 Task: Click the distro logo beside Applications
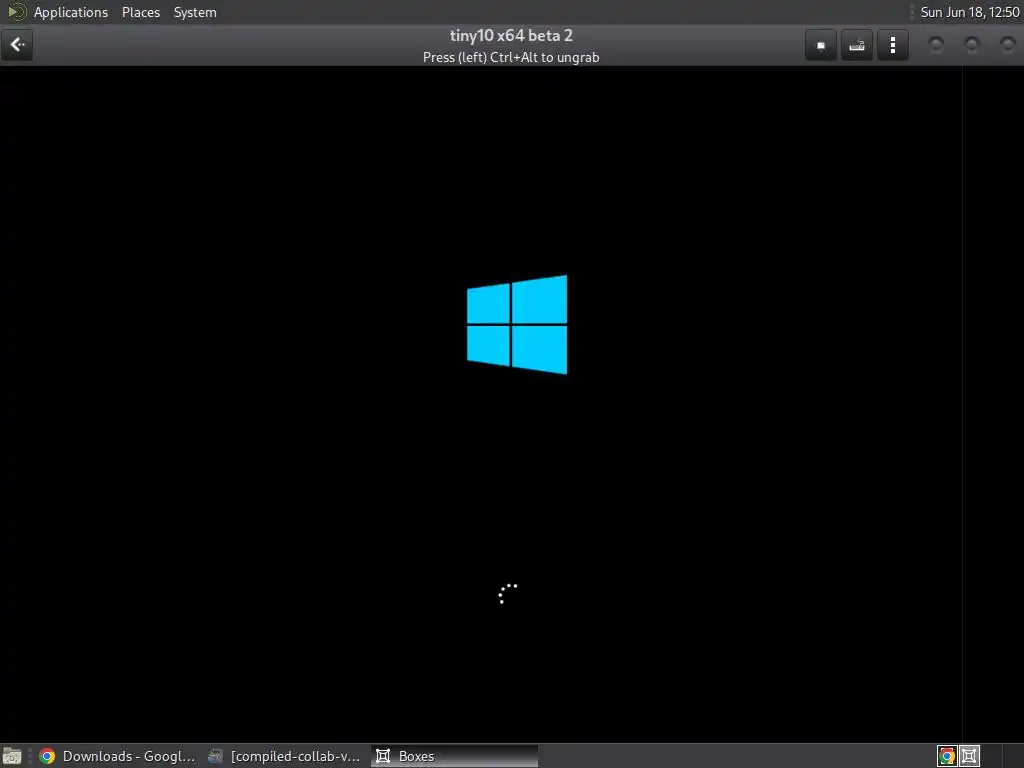[16, 12]
